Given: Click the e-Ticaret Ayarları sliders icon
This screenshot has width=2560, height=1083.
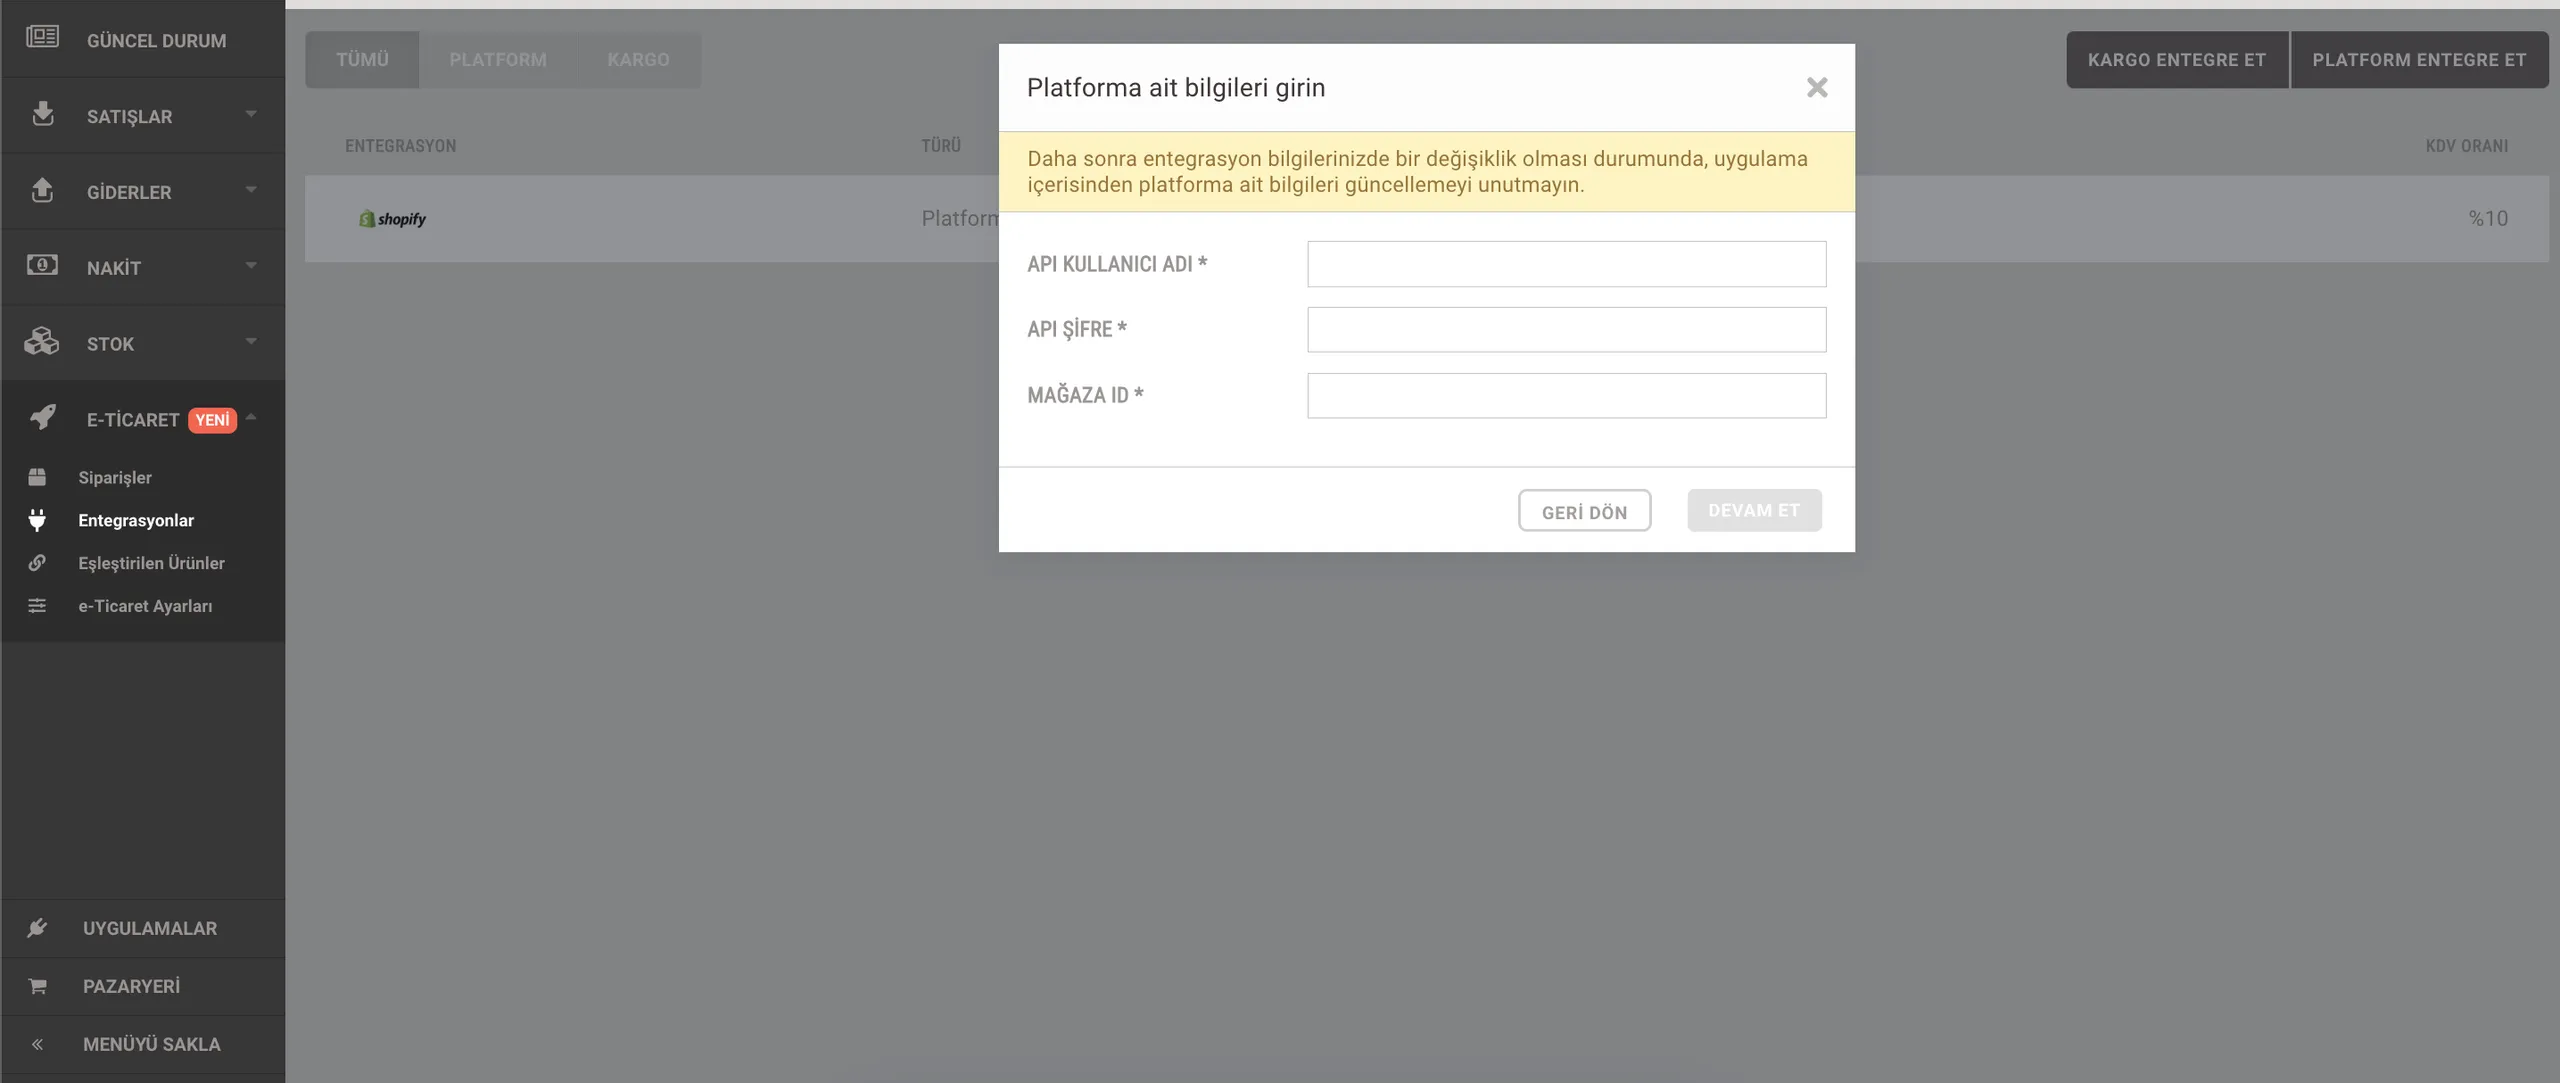Looking at the screenshot, I should [x=37, y=606].
